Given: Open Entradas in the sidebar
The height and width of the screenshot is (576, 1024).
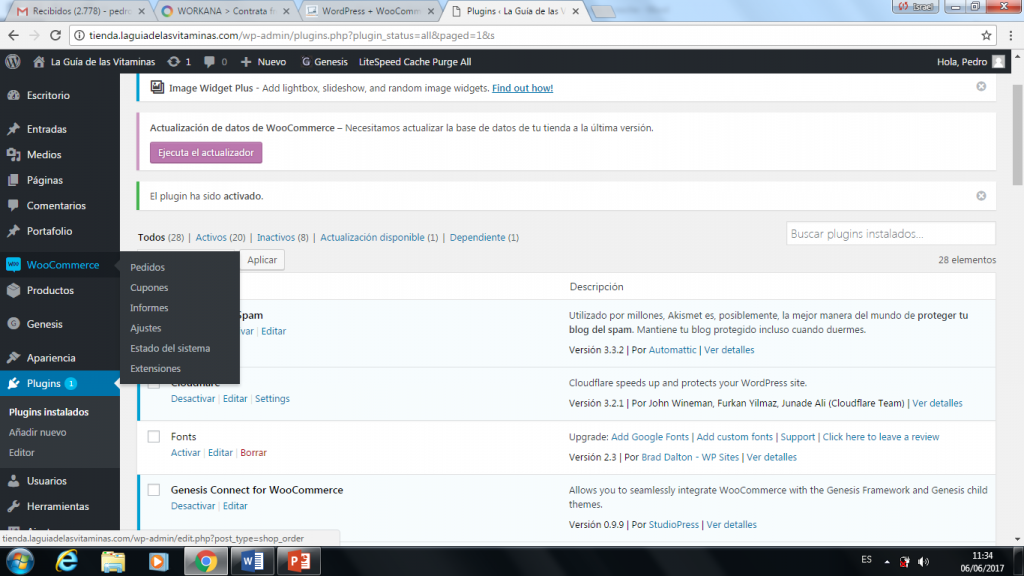Looking at the screenshot, I should 46,129.
